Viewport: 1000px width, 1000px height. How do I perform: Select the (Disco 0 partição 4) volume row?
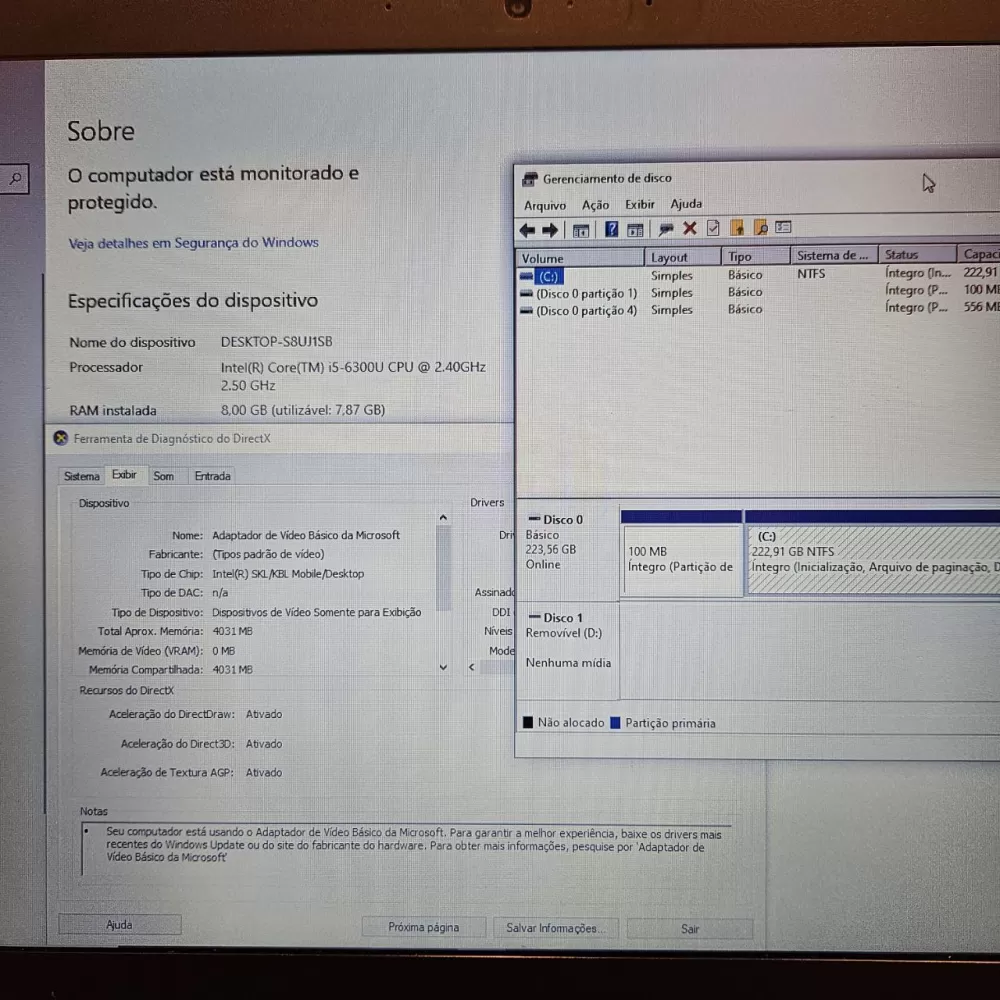pyautogui.click(x=758, y=309)
